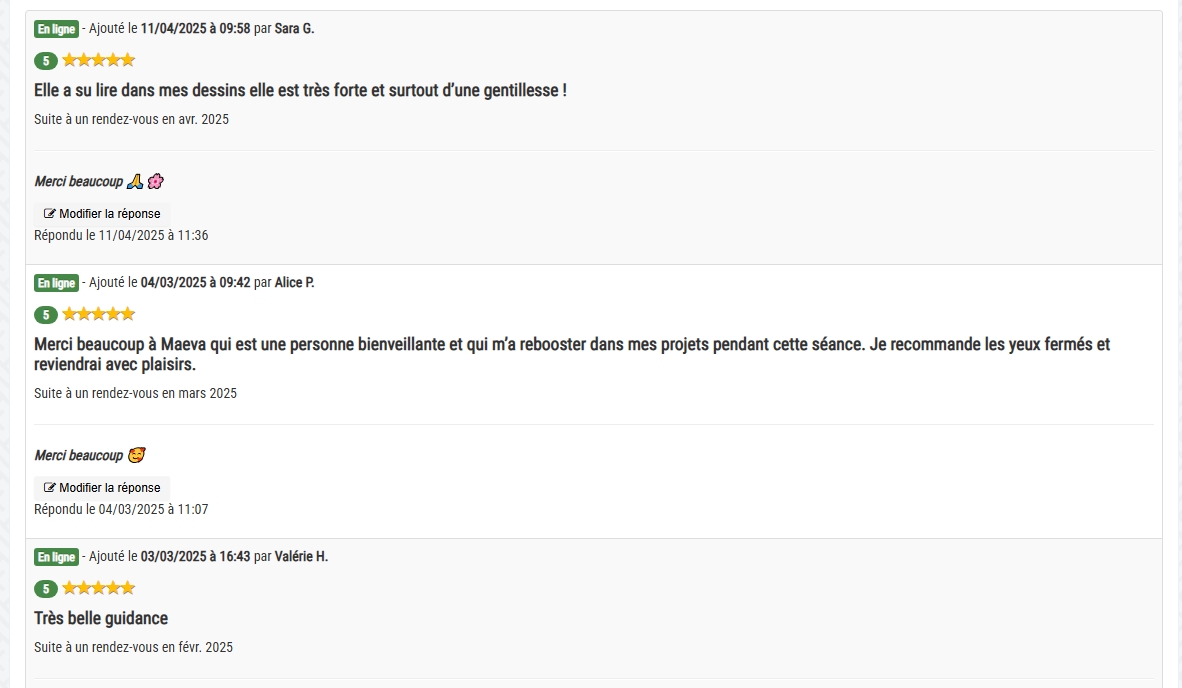Edit the reply to Alice P.'s review
This screenshot has width=1182, height=688.
(102, 488)
